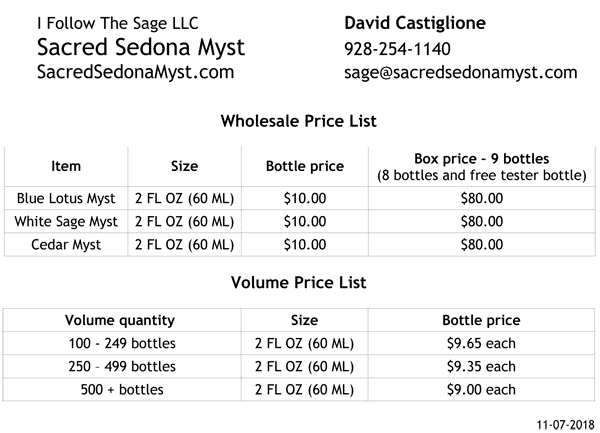Click the sage@sacredsedonamyst.com email address
This screenshot has width=600, height=433.
point(460,72)
